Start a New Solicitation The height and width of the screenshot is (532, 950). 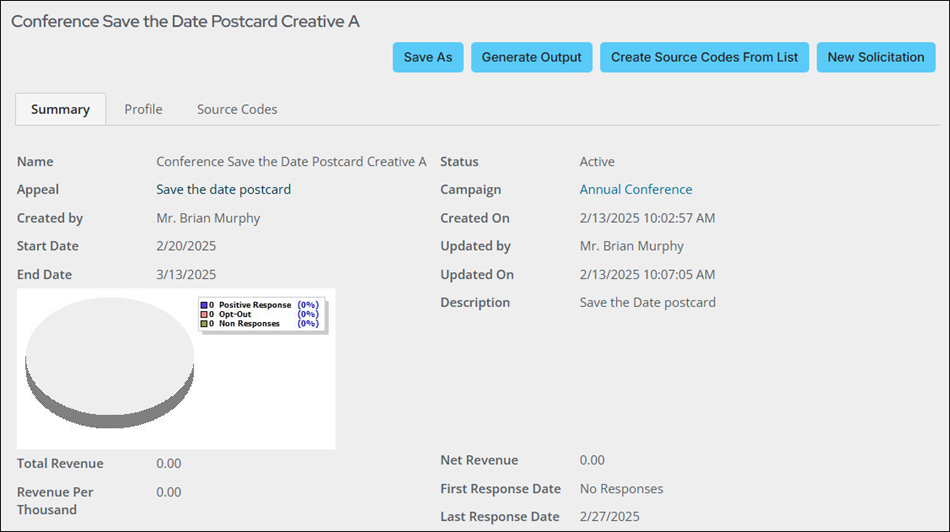(875, 57)
